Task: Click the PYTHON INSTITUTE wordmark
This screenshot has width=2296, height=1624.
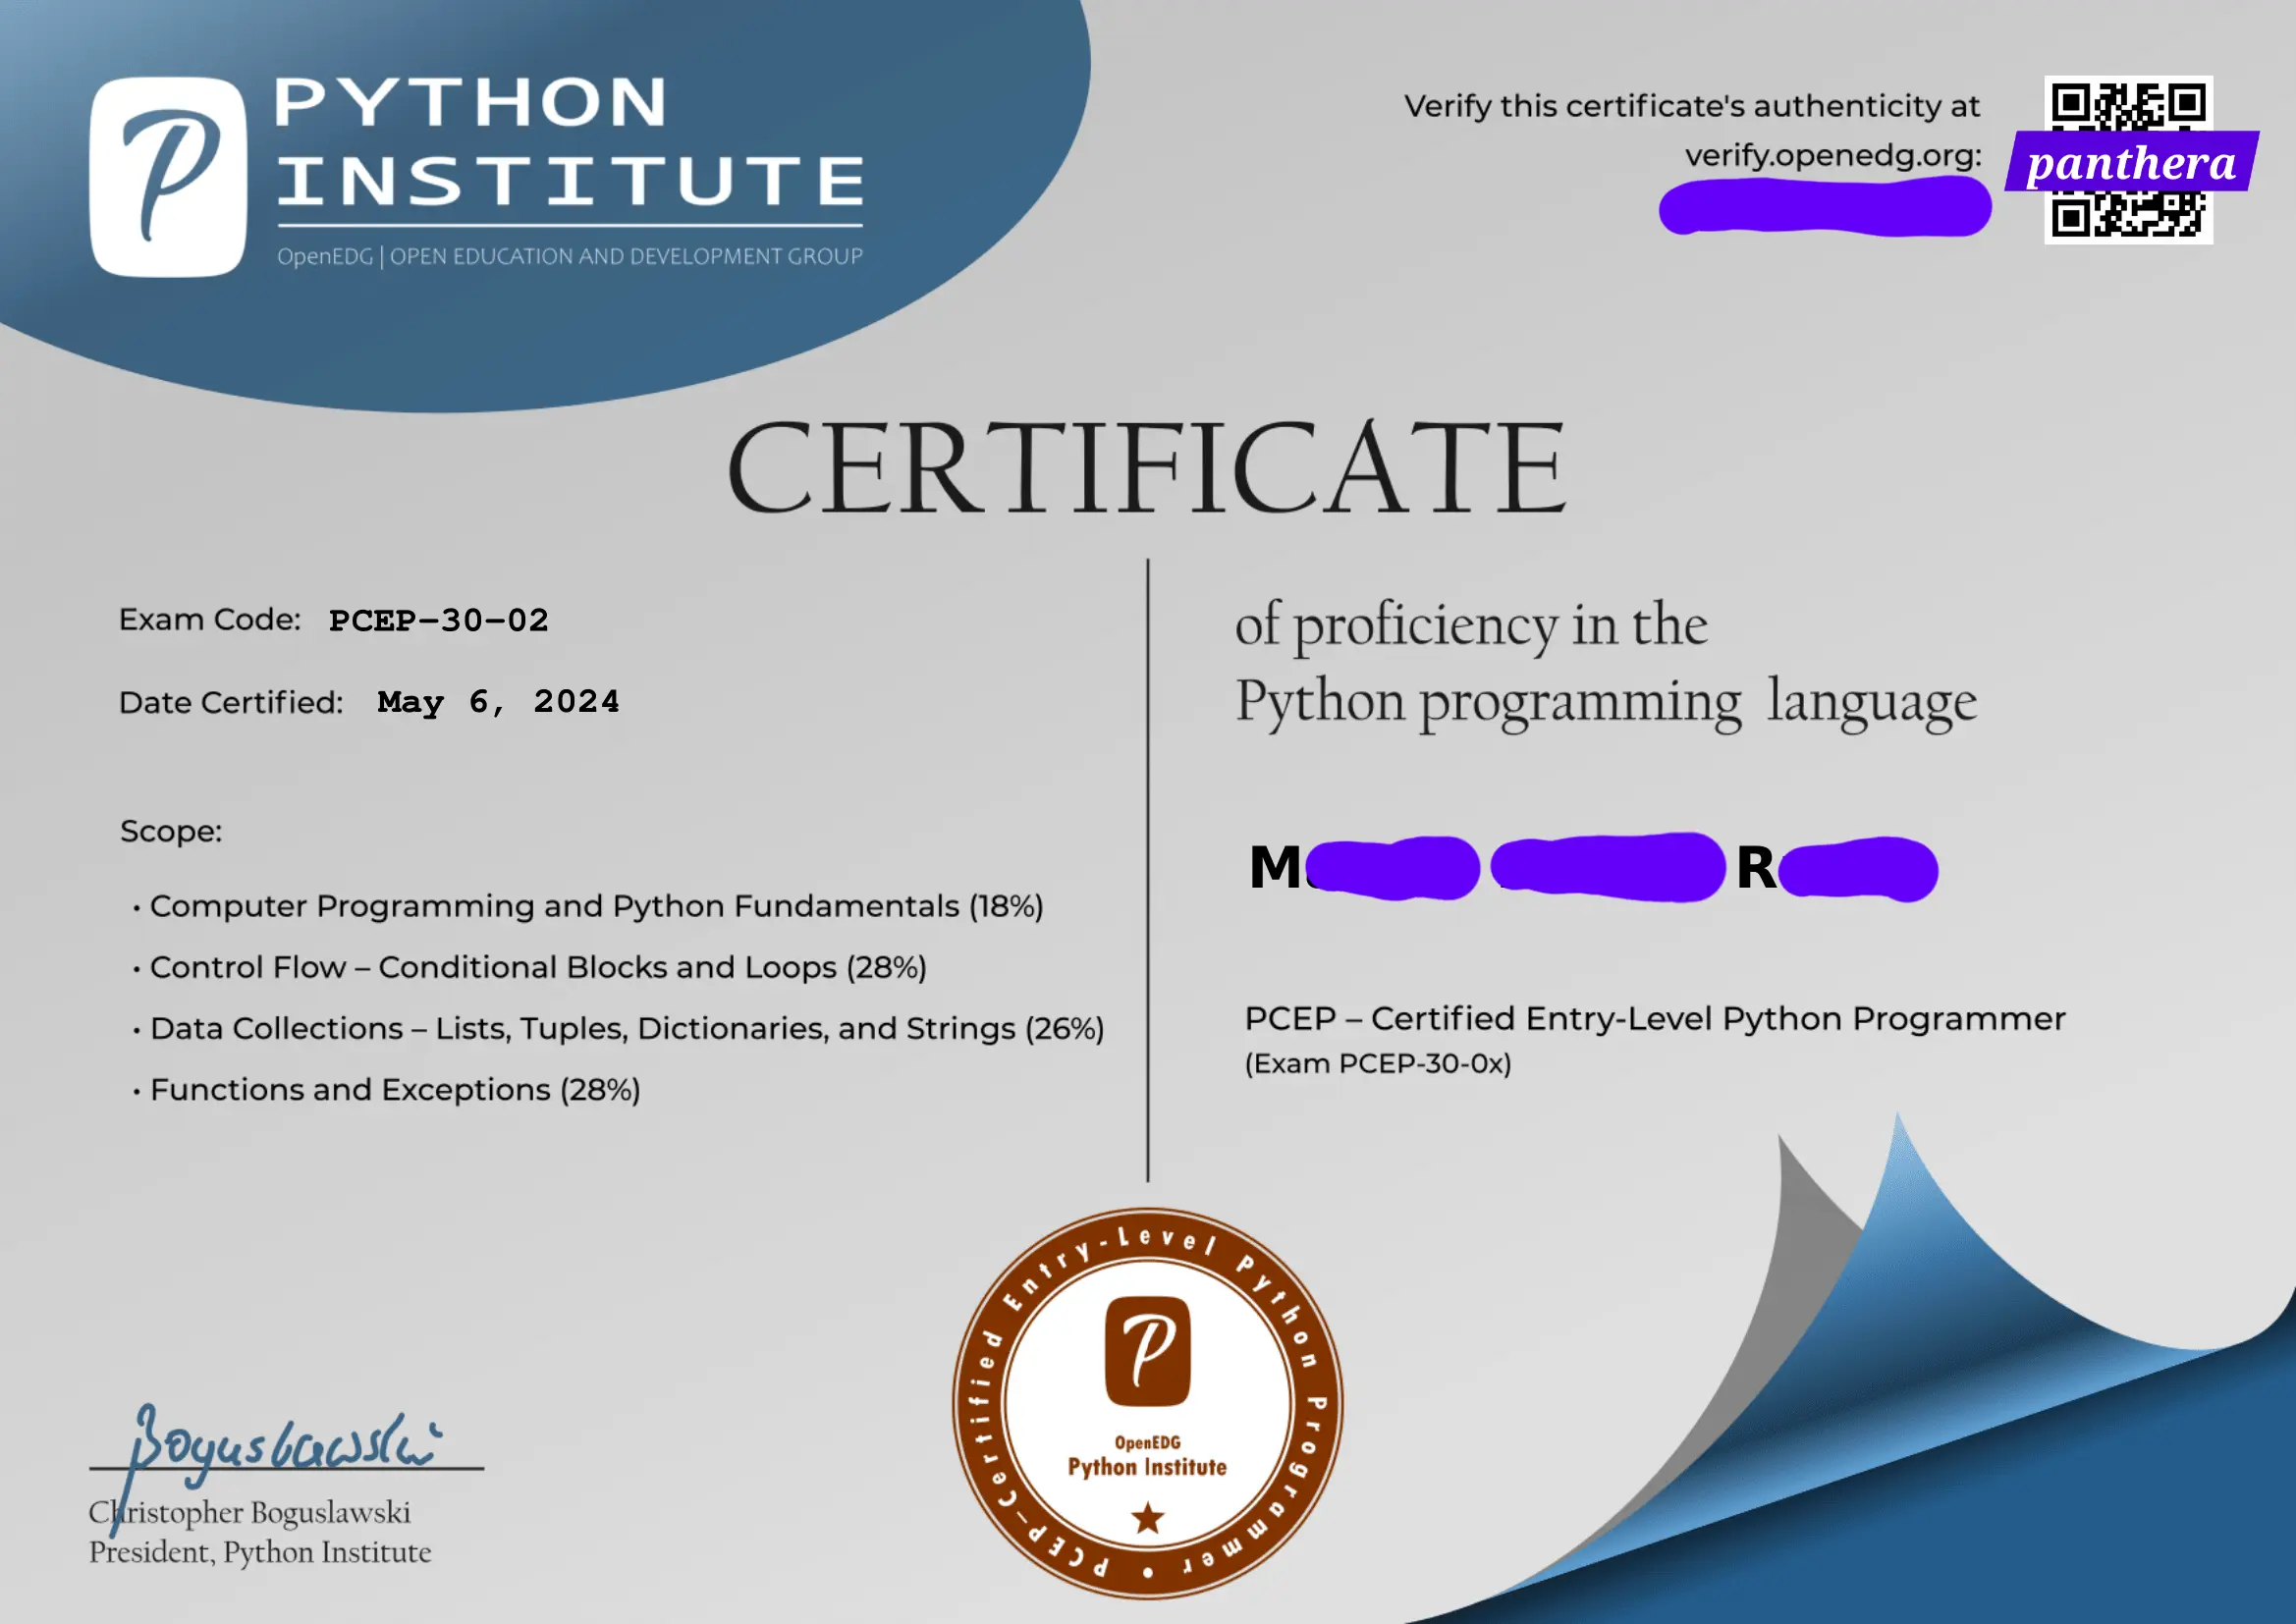Action: [x=569, y=141]
